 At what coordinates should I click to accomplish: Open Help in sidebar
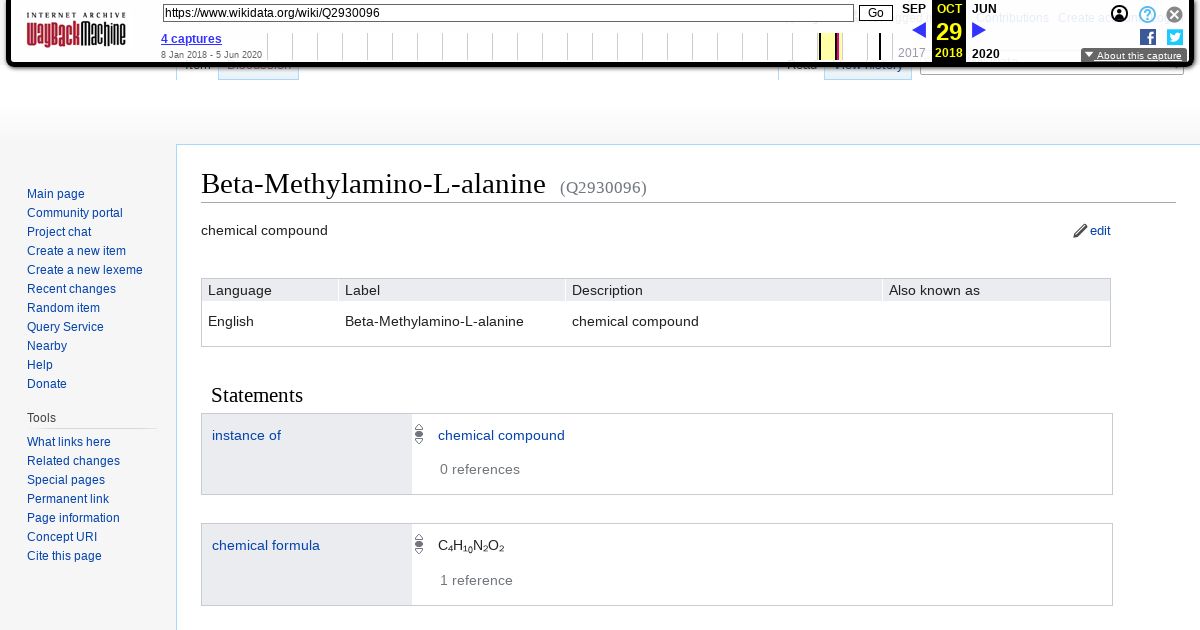40,365
